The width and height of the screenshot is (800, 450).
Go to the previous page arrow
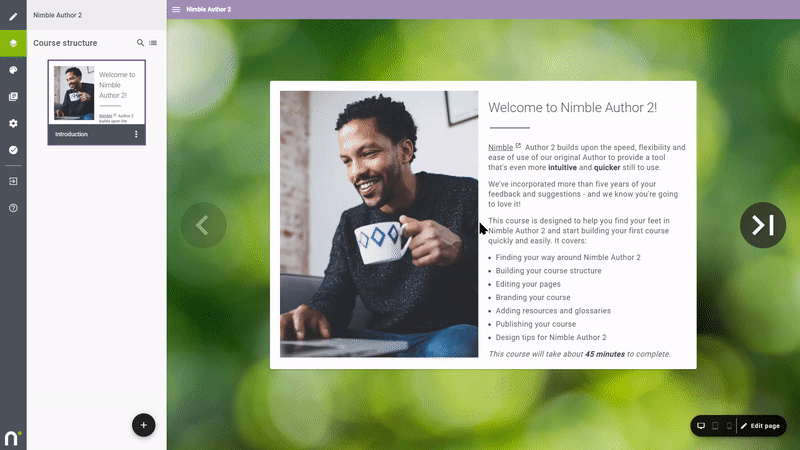(203, 225)
